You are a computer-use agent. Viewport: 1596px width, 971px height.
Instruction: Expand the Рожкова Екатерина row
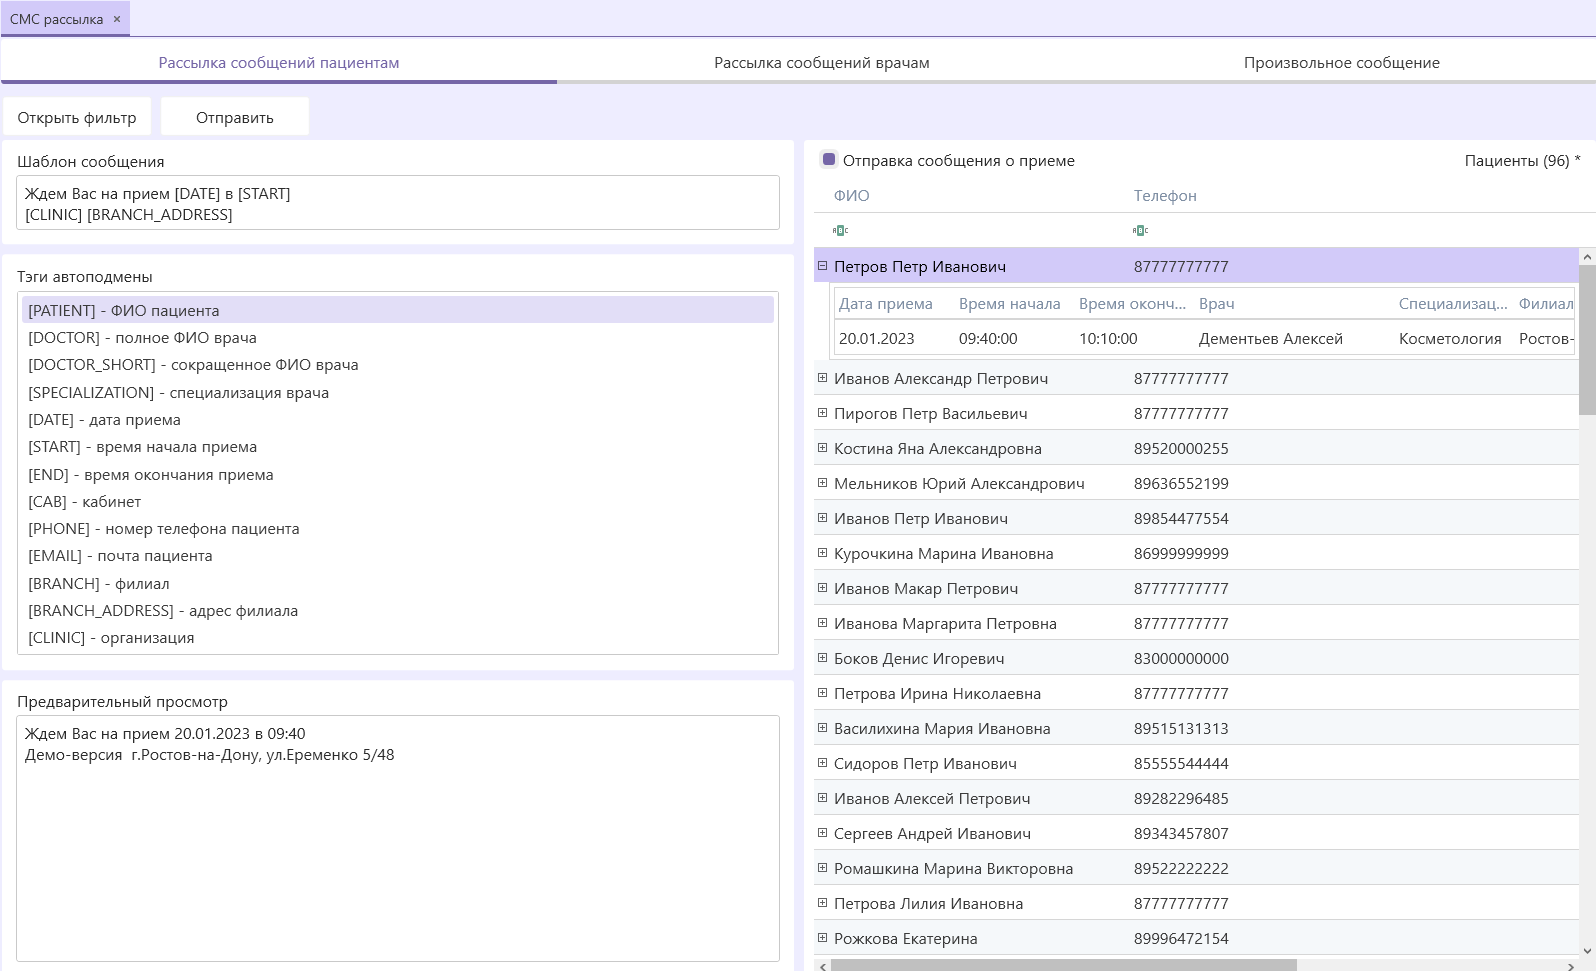coord(823,938)
